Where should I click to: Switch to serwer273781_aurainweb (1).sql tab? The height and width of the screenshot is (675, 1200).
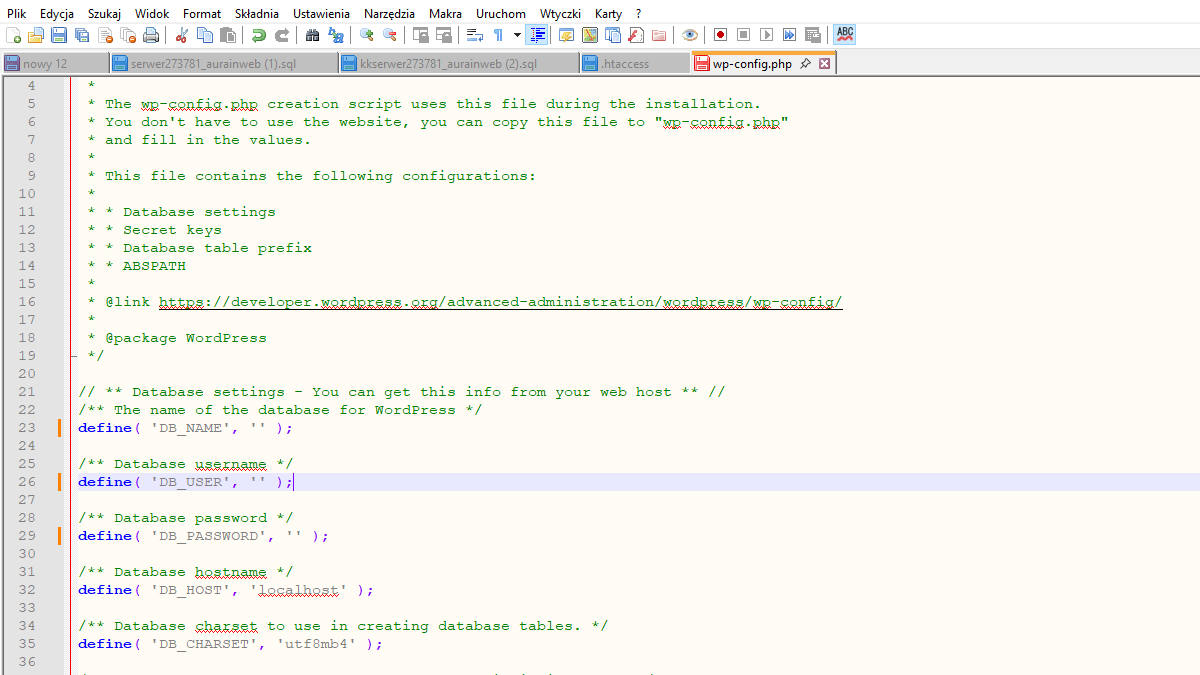pos(223,63)
